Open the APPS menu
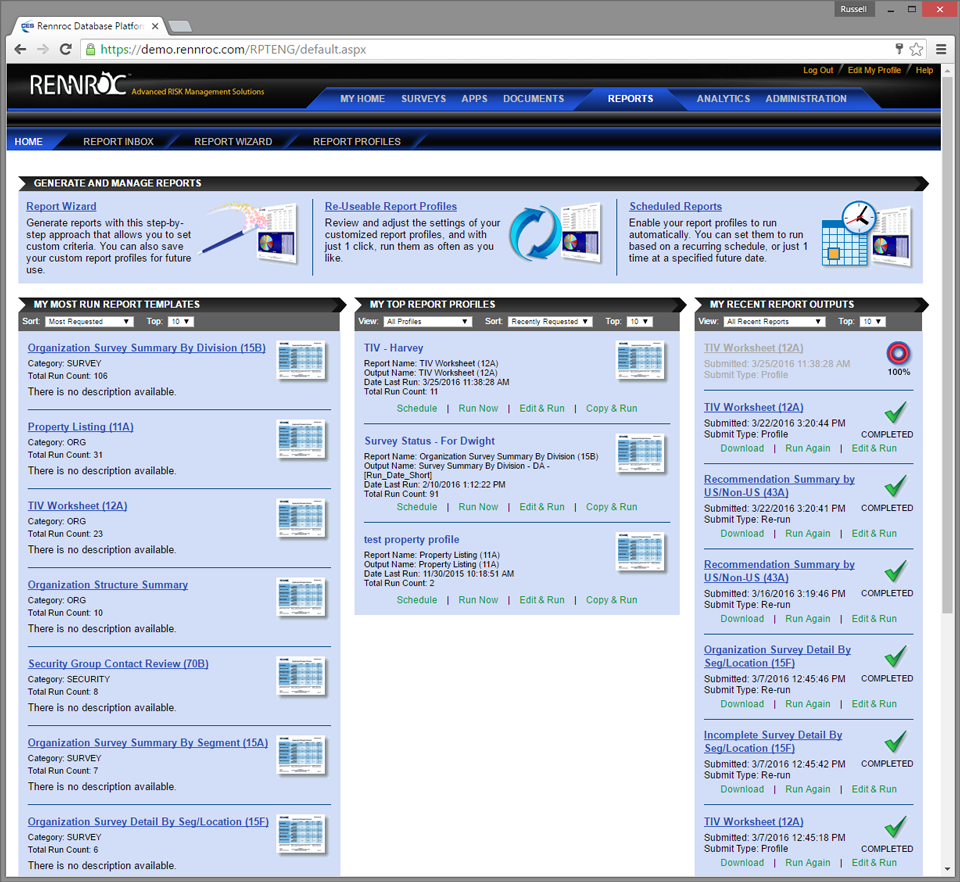 (474, 99)
